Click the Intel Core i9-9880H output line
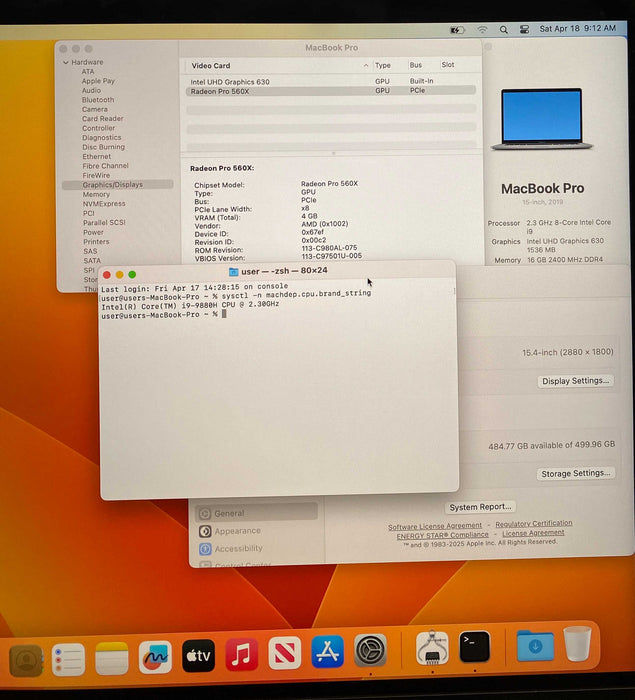The height and width of the screenshot is (700, 635). (x=190, y=305)
